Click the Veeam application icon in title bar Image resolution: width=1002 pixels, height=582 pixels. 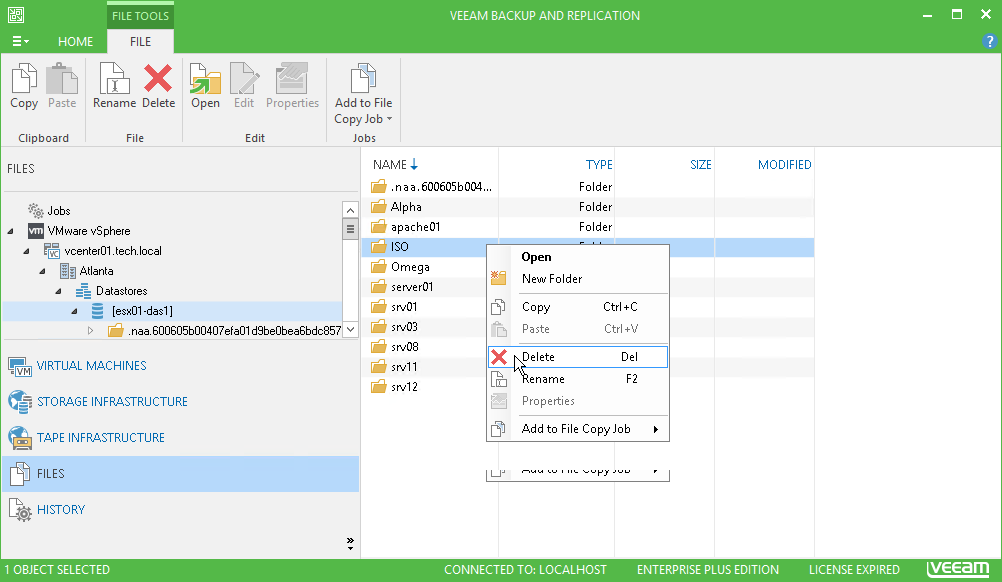(16, 15)
